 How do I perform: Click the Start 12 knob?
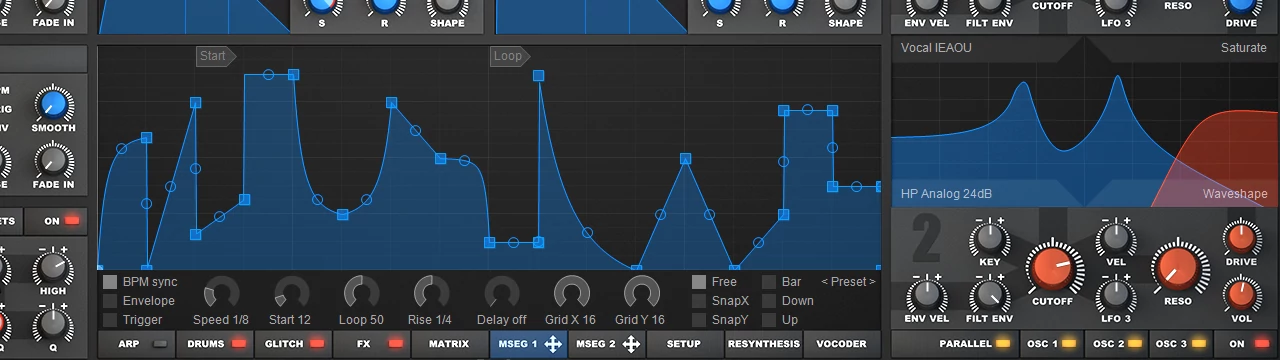(291, 293)
